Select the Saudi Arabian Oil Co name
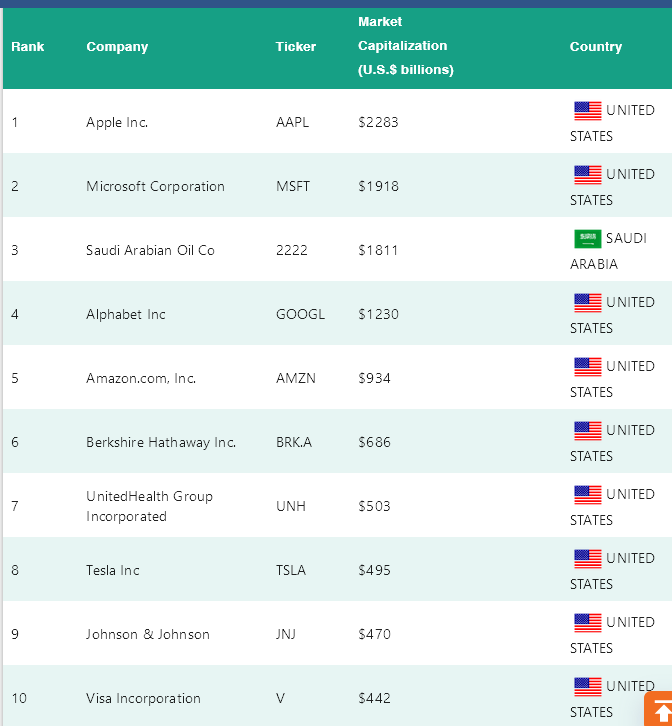 [x=150, y=250]
